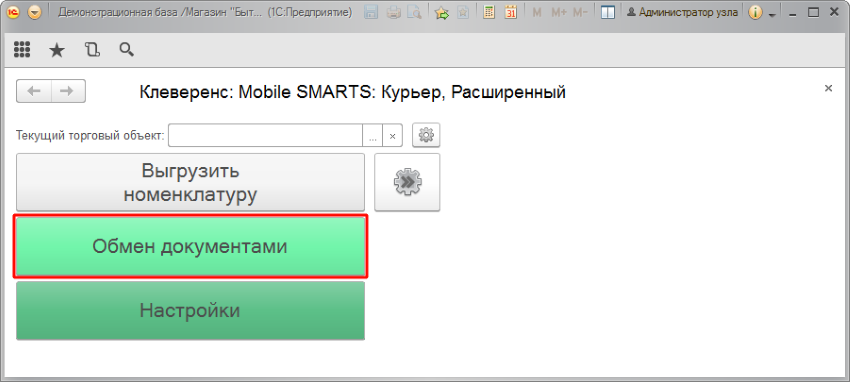Click the gear button beside trade object

(x=426, y=135)
